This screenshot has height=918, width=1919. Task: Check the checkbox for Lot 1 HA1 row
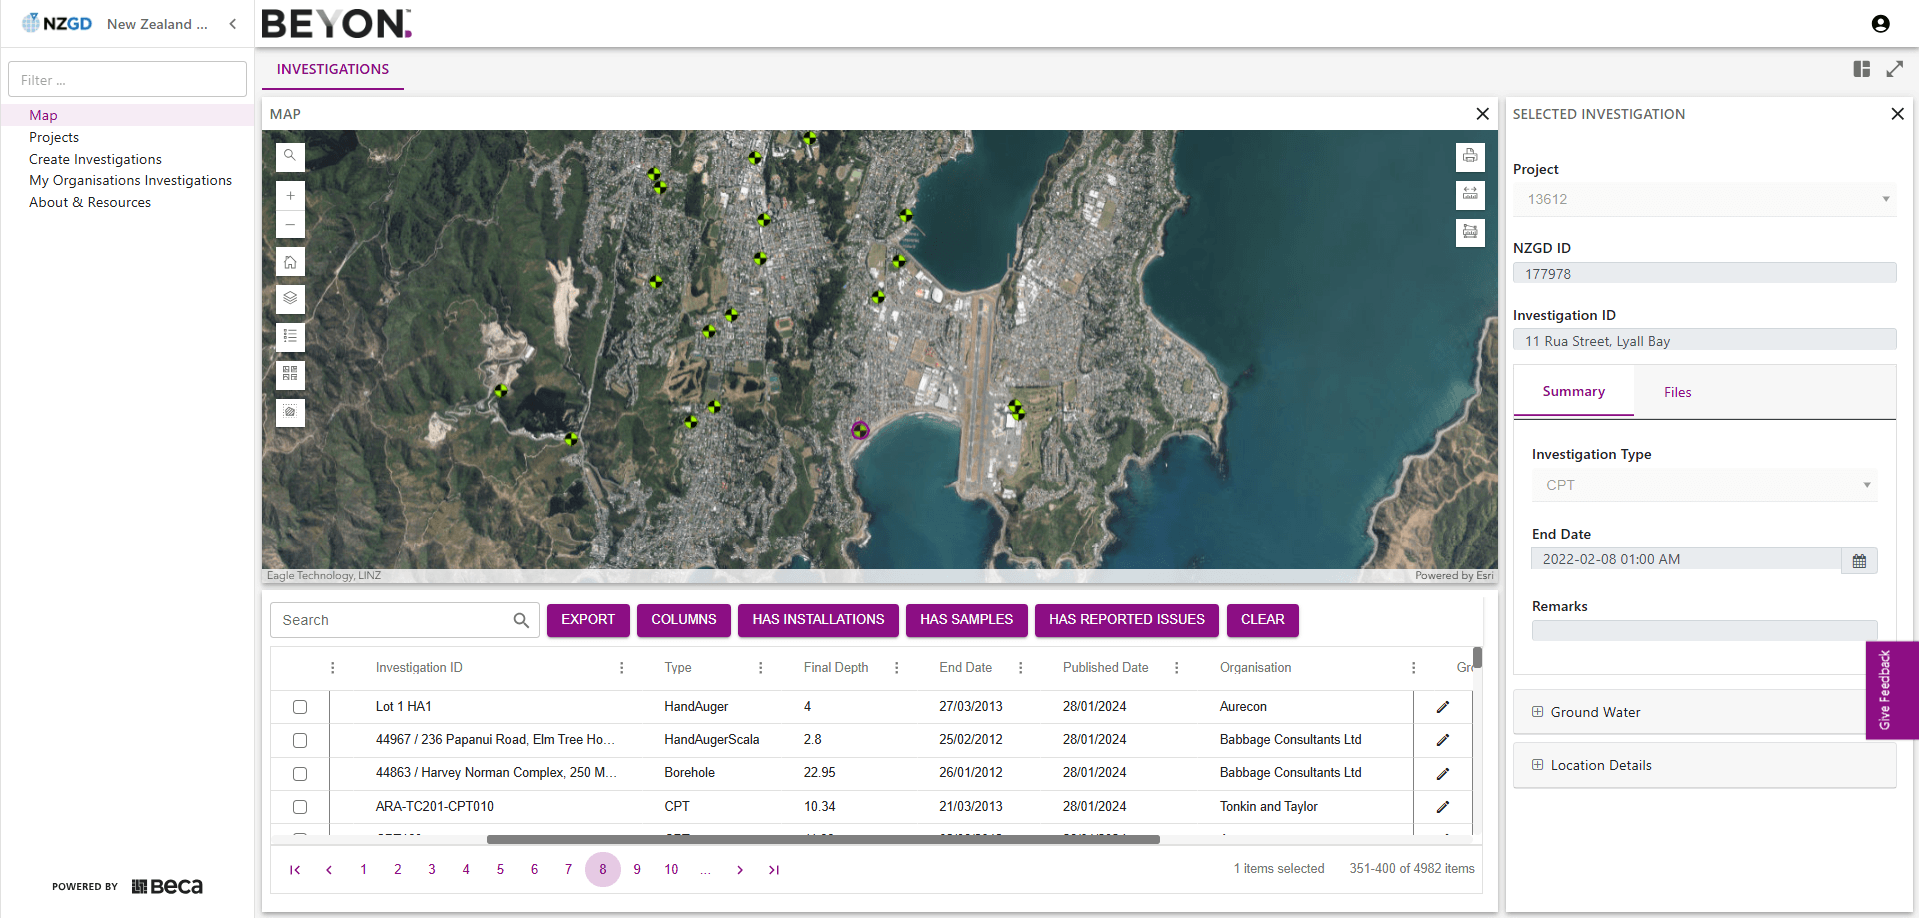click(x=300, y=706)
